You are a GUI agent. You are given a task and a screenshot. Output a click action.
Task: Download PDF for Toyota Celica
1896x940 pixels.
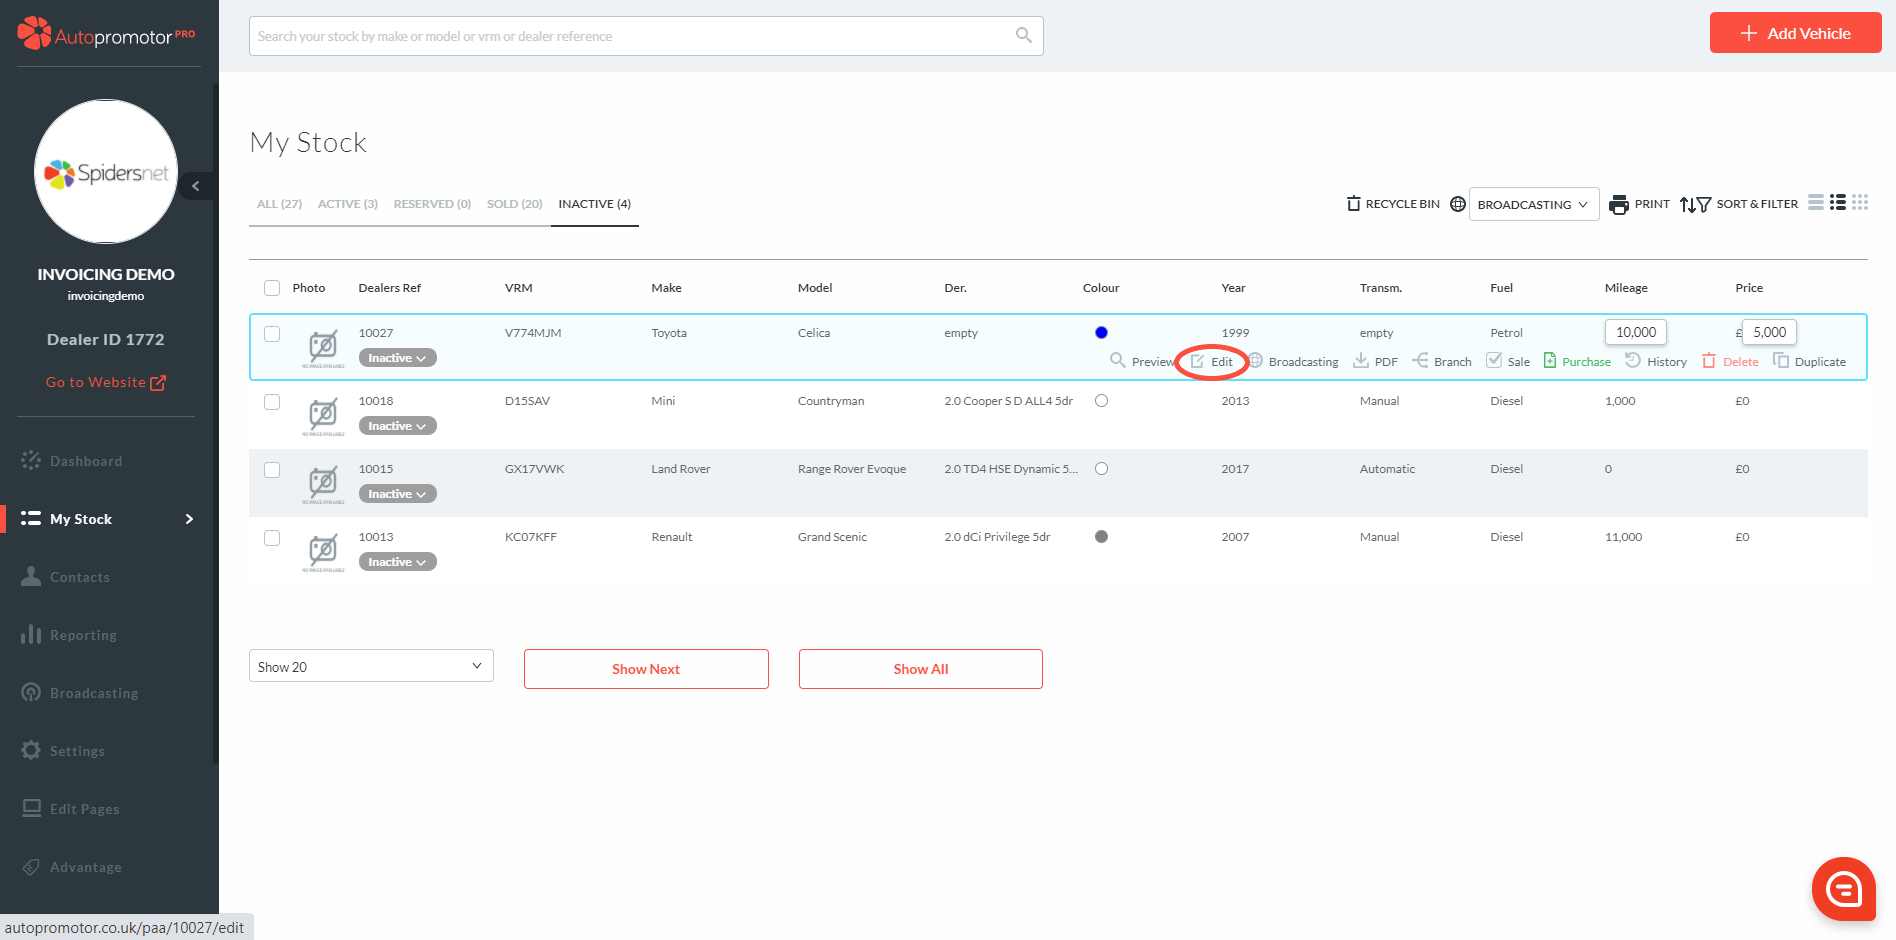pyautogui.click(x=1376, y=361)
